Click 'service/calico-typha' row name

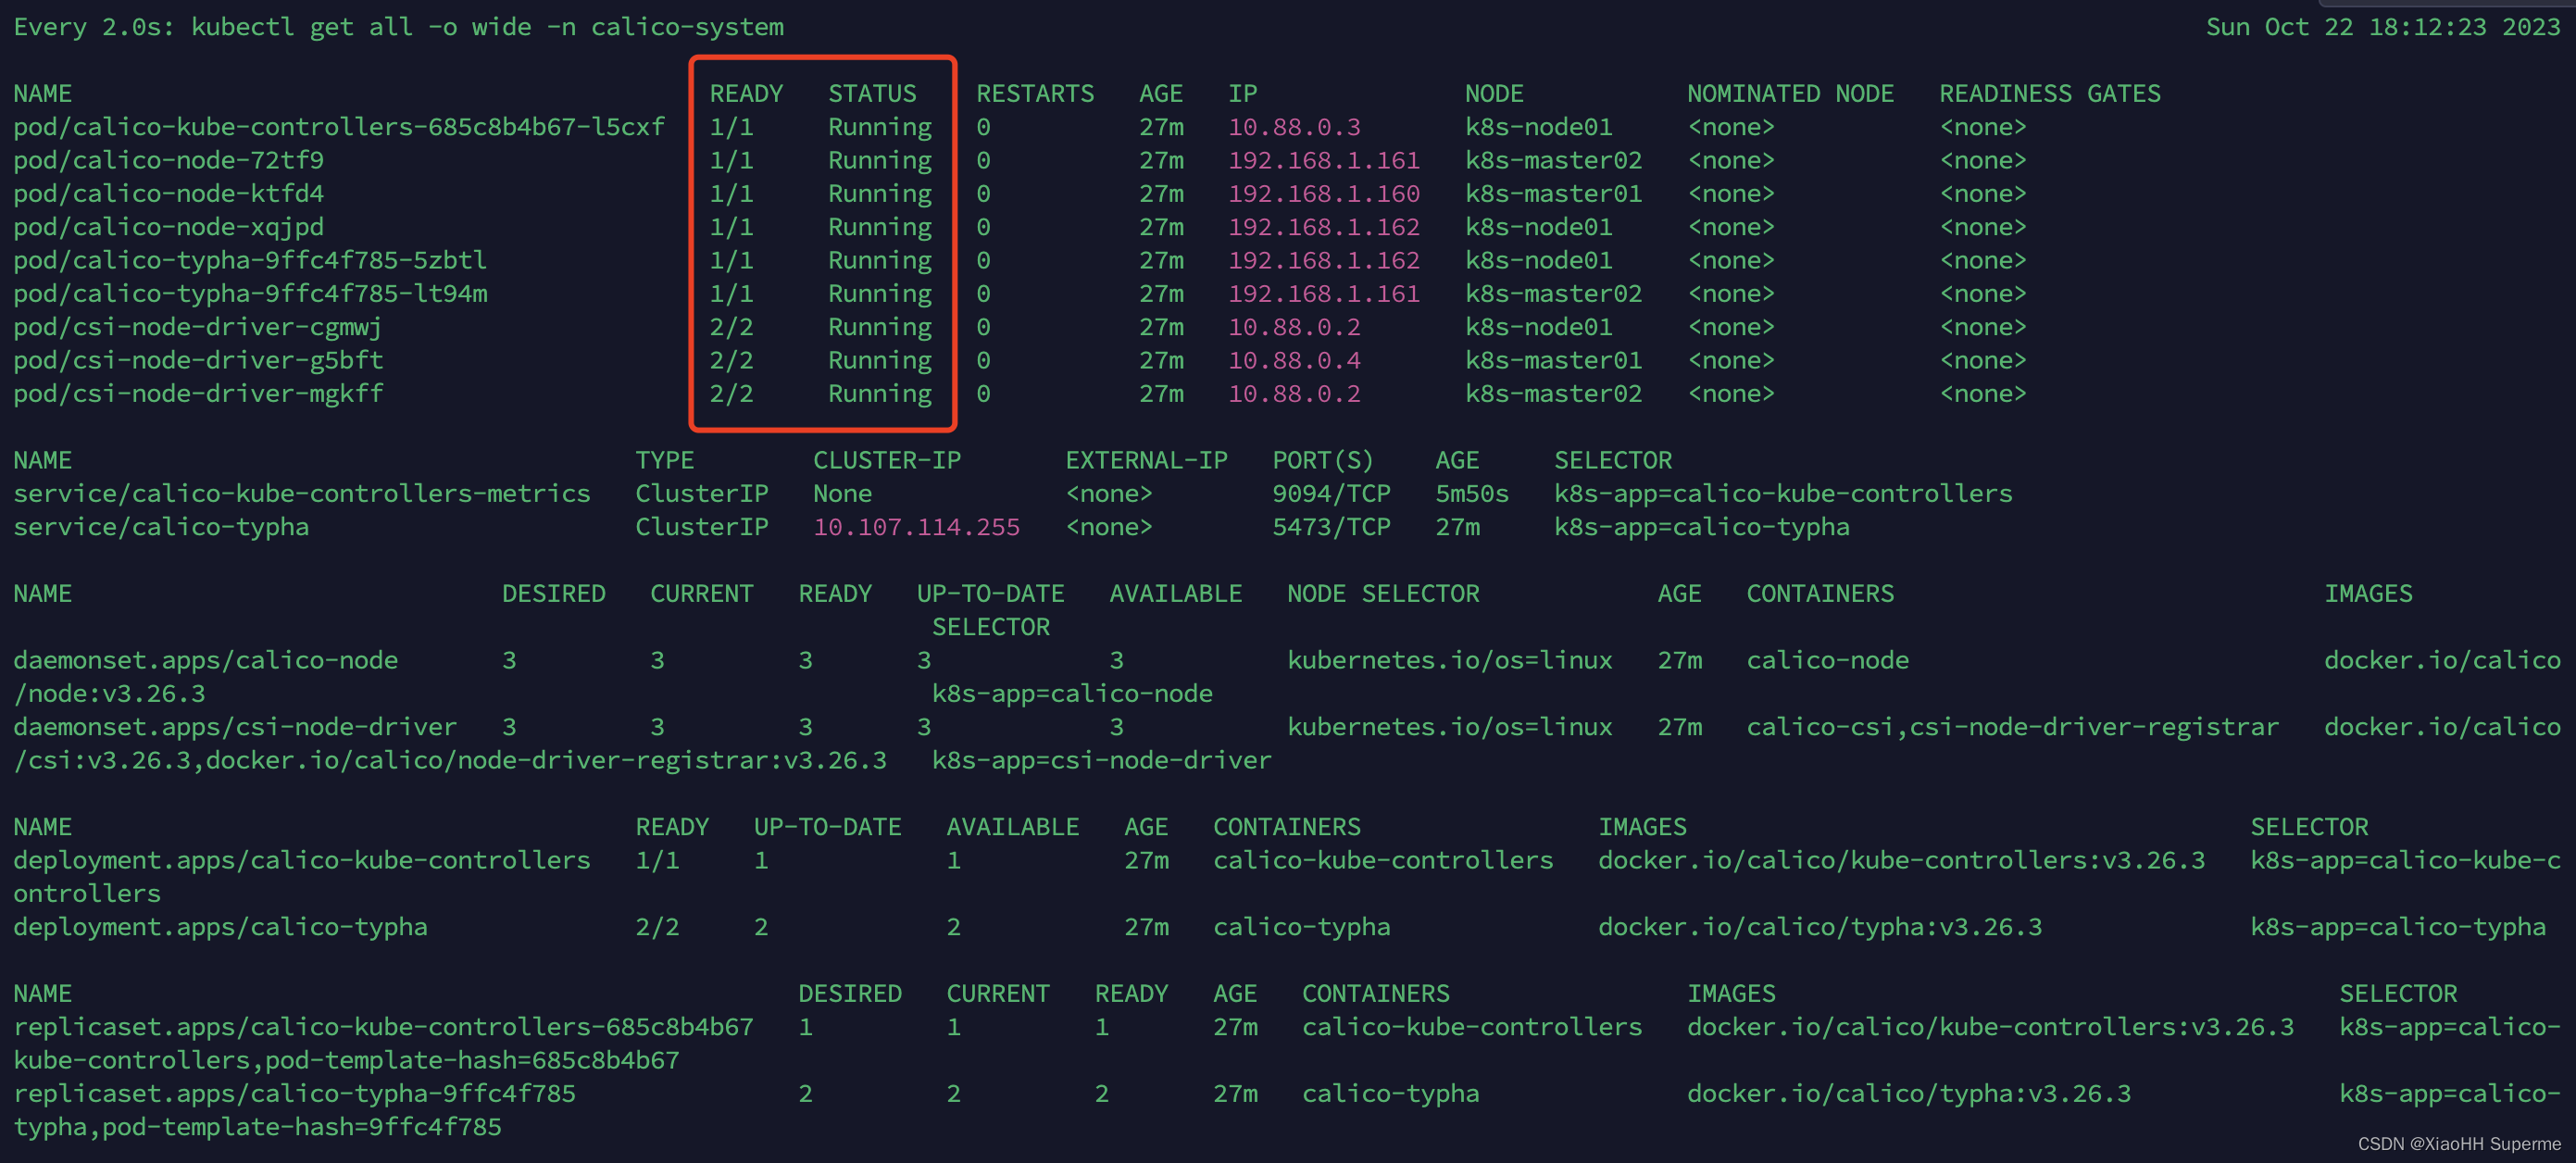pos(161,527)
